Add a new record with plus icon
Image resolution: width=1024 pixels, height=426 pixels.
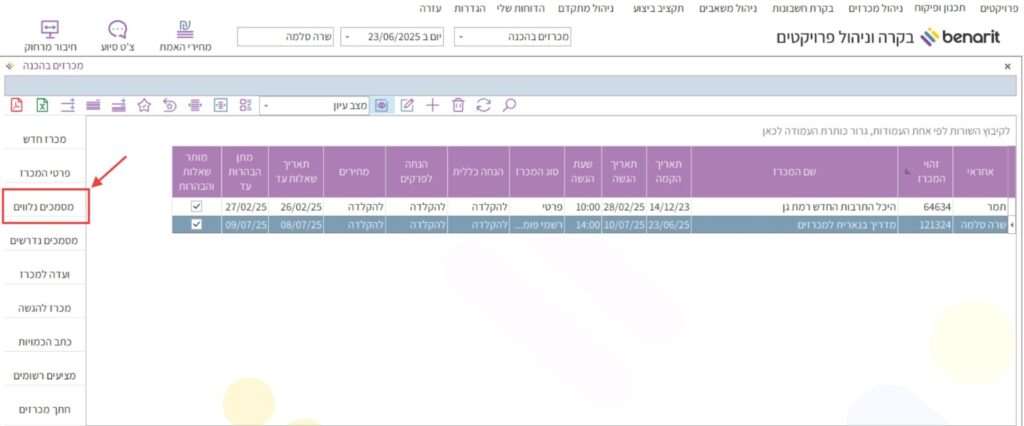coord(432,104)
